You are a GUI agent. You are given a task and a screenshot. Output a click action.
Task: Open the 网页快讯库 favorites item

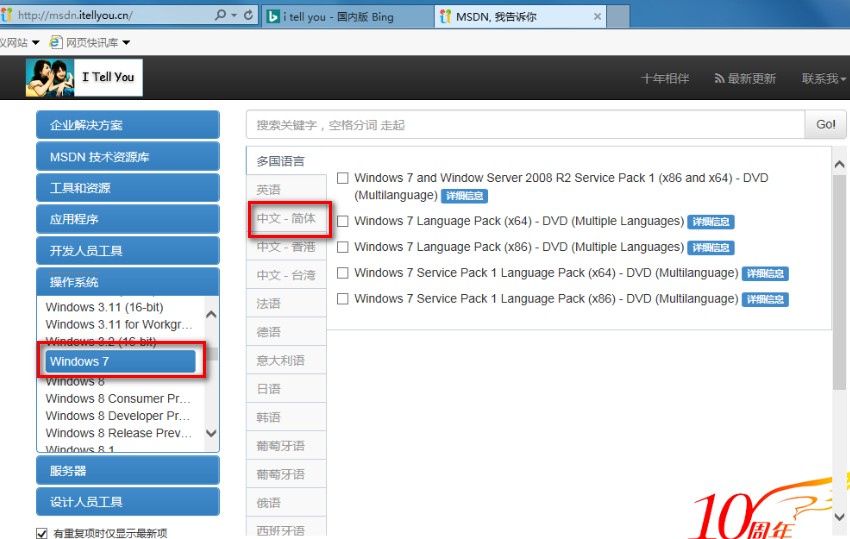(90, 42)
